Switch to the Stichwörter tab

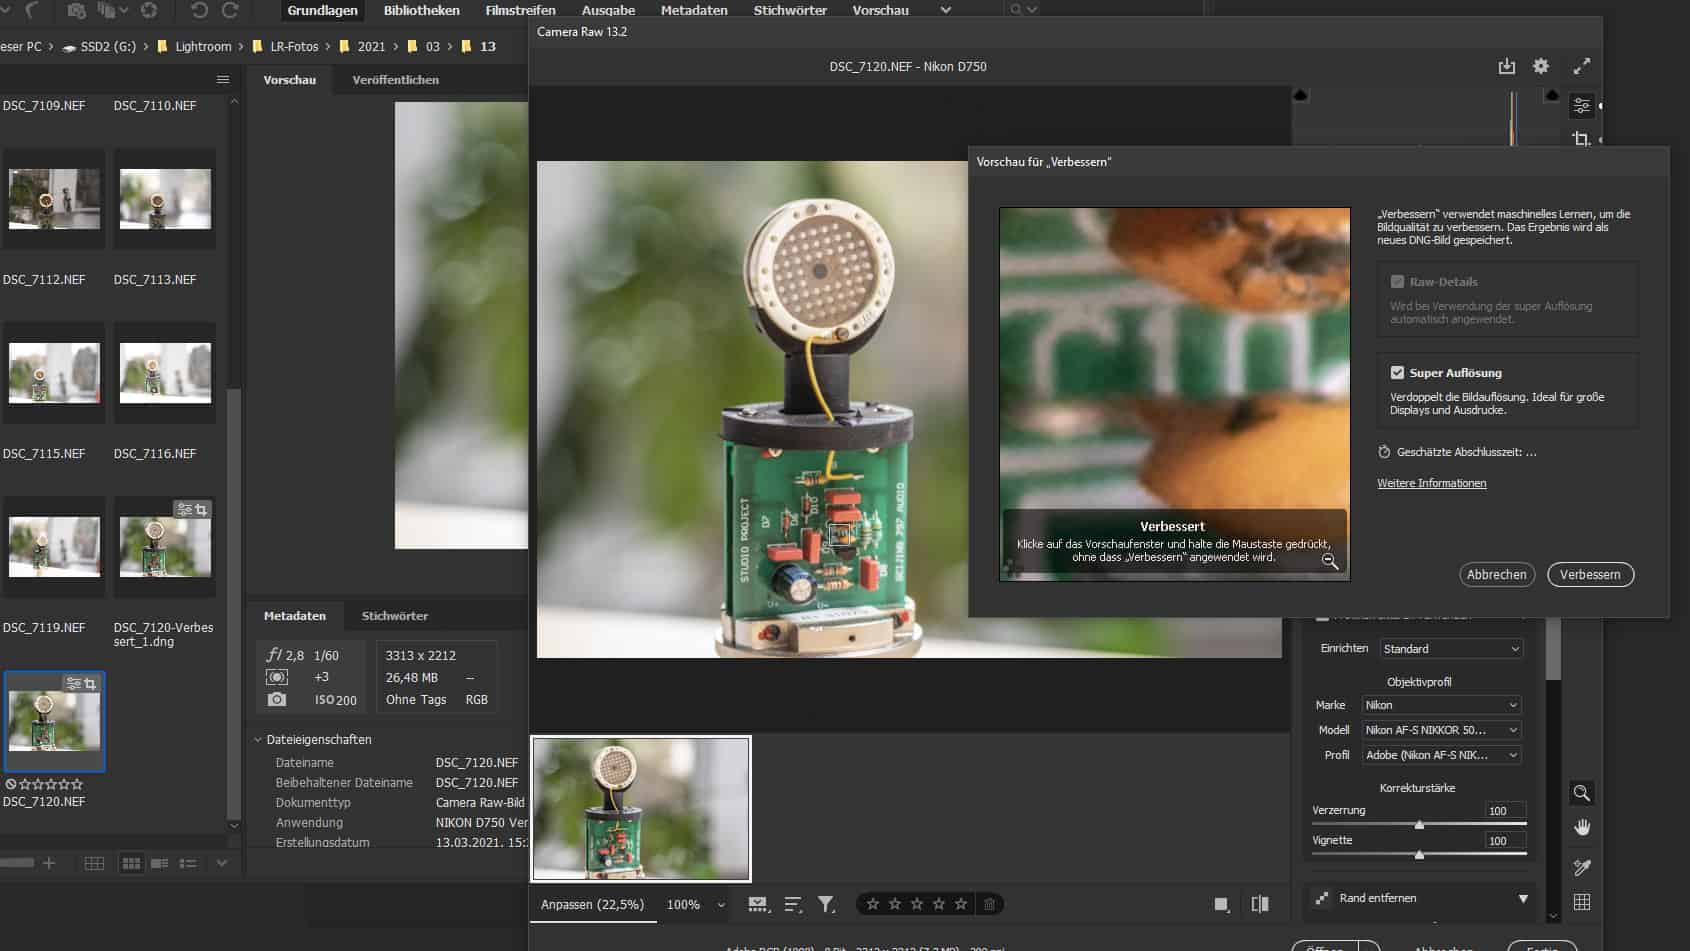point(394,616)
